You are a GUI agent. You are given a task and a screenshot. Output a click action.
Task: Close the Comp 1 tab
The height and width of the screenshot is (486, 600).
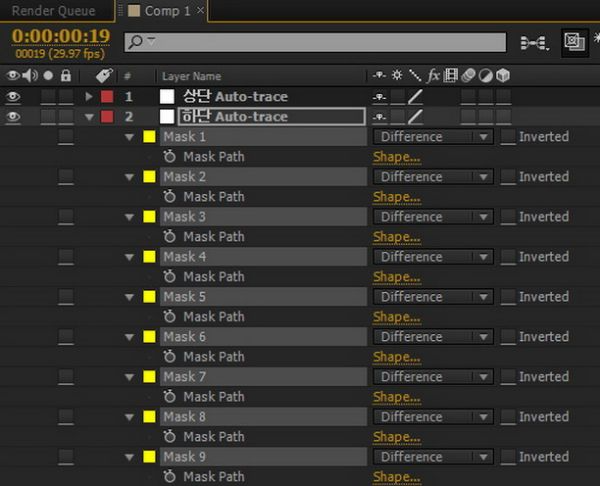[200, 10]
